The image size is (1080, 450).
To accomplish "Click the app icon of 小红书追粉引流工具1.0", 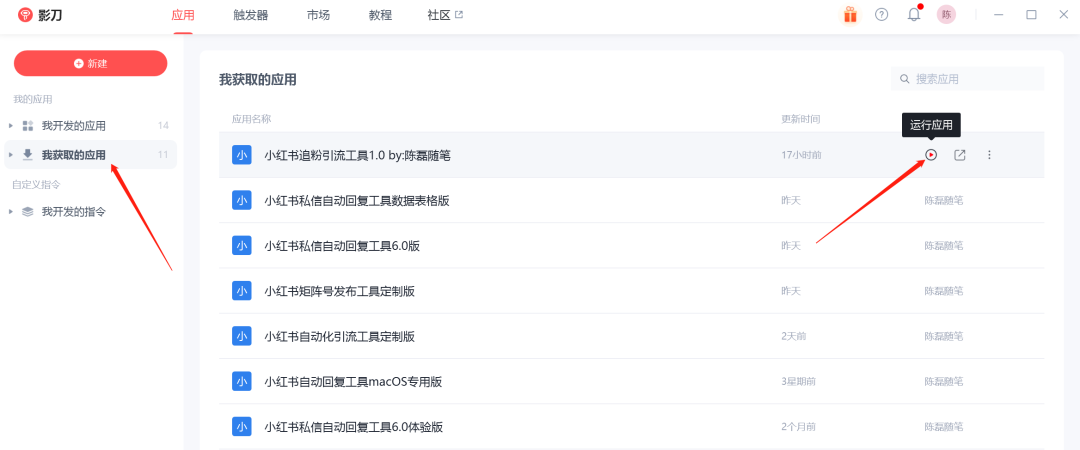I will (x=242, y=155).
